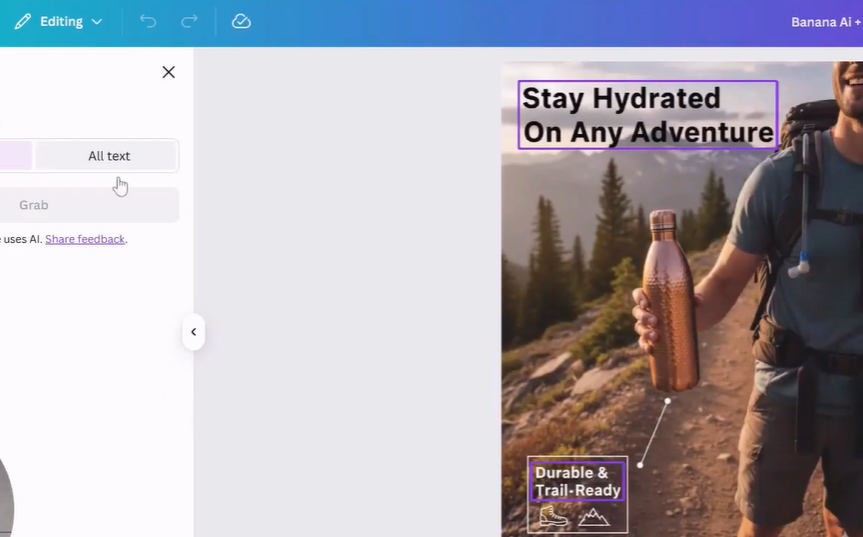
Task: Select the 'Stay Hydrated On Any Adventure' text box
Action: coord(647,115)
